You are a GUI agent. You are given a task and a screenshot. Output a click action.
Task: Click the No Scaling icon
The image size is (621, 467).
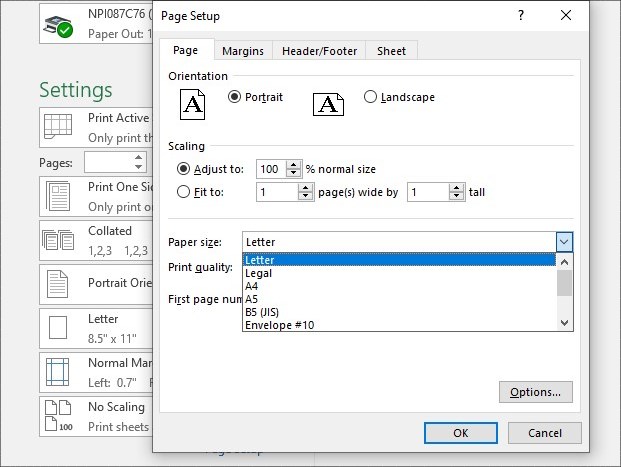[58, 416]
